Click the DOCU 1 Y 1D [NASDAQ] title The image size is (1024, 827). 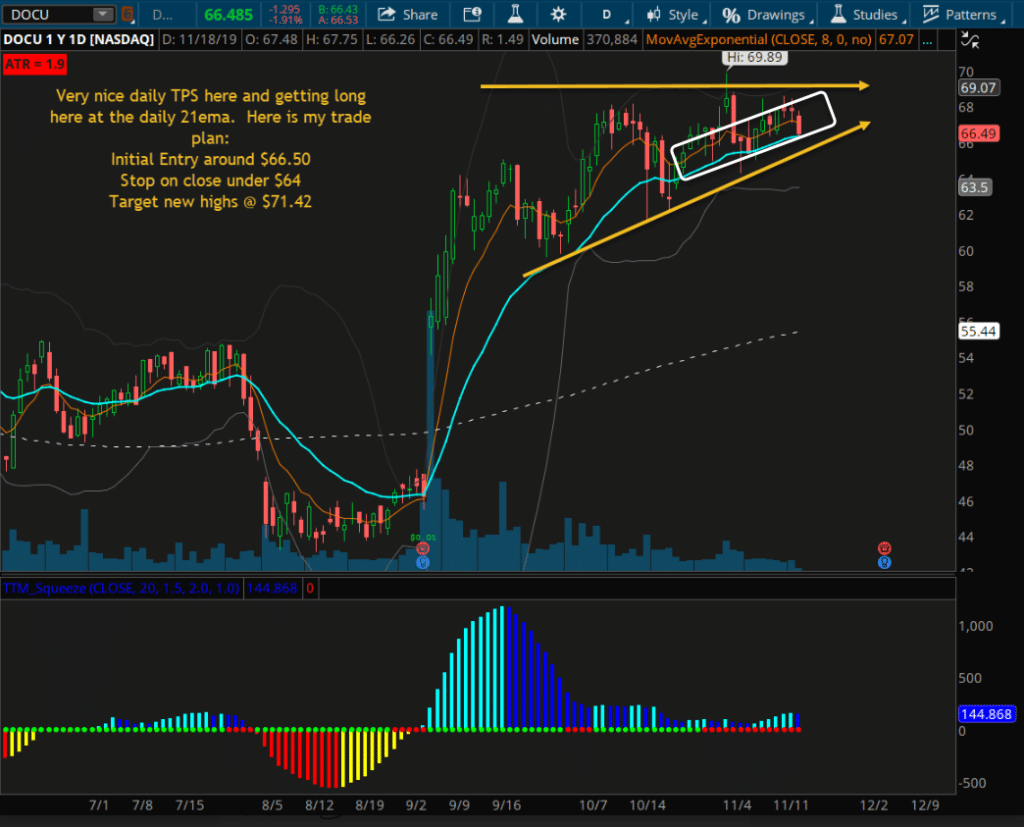pos(78,40)
